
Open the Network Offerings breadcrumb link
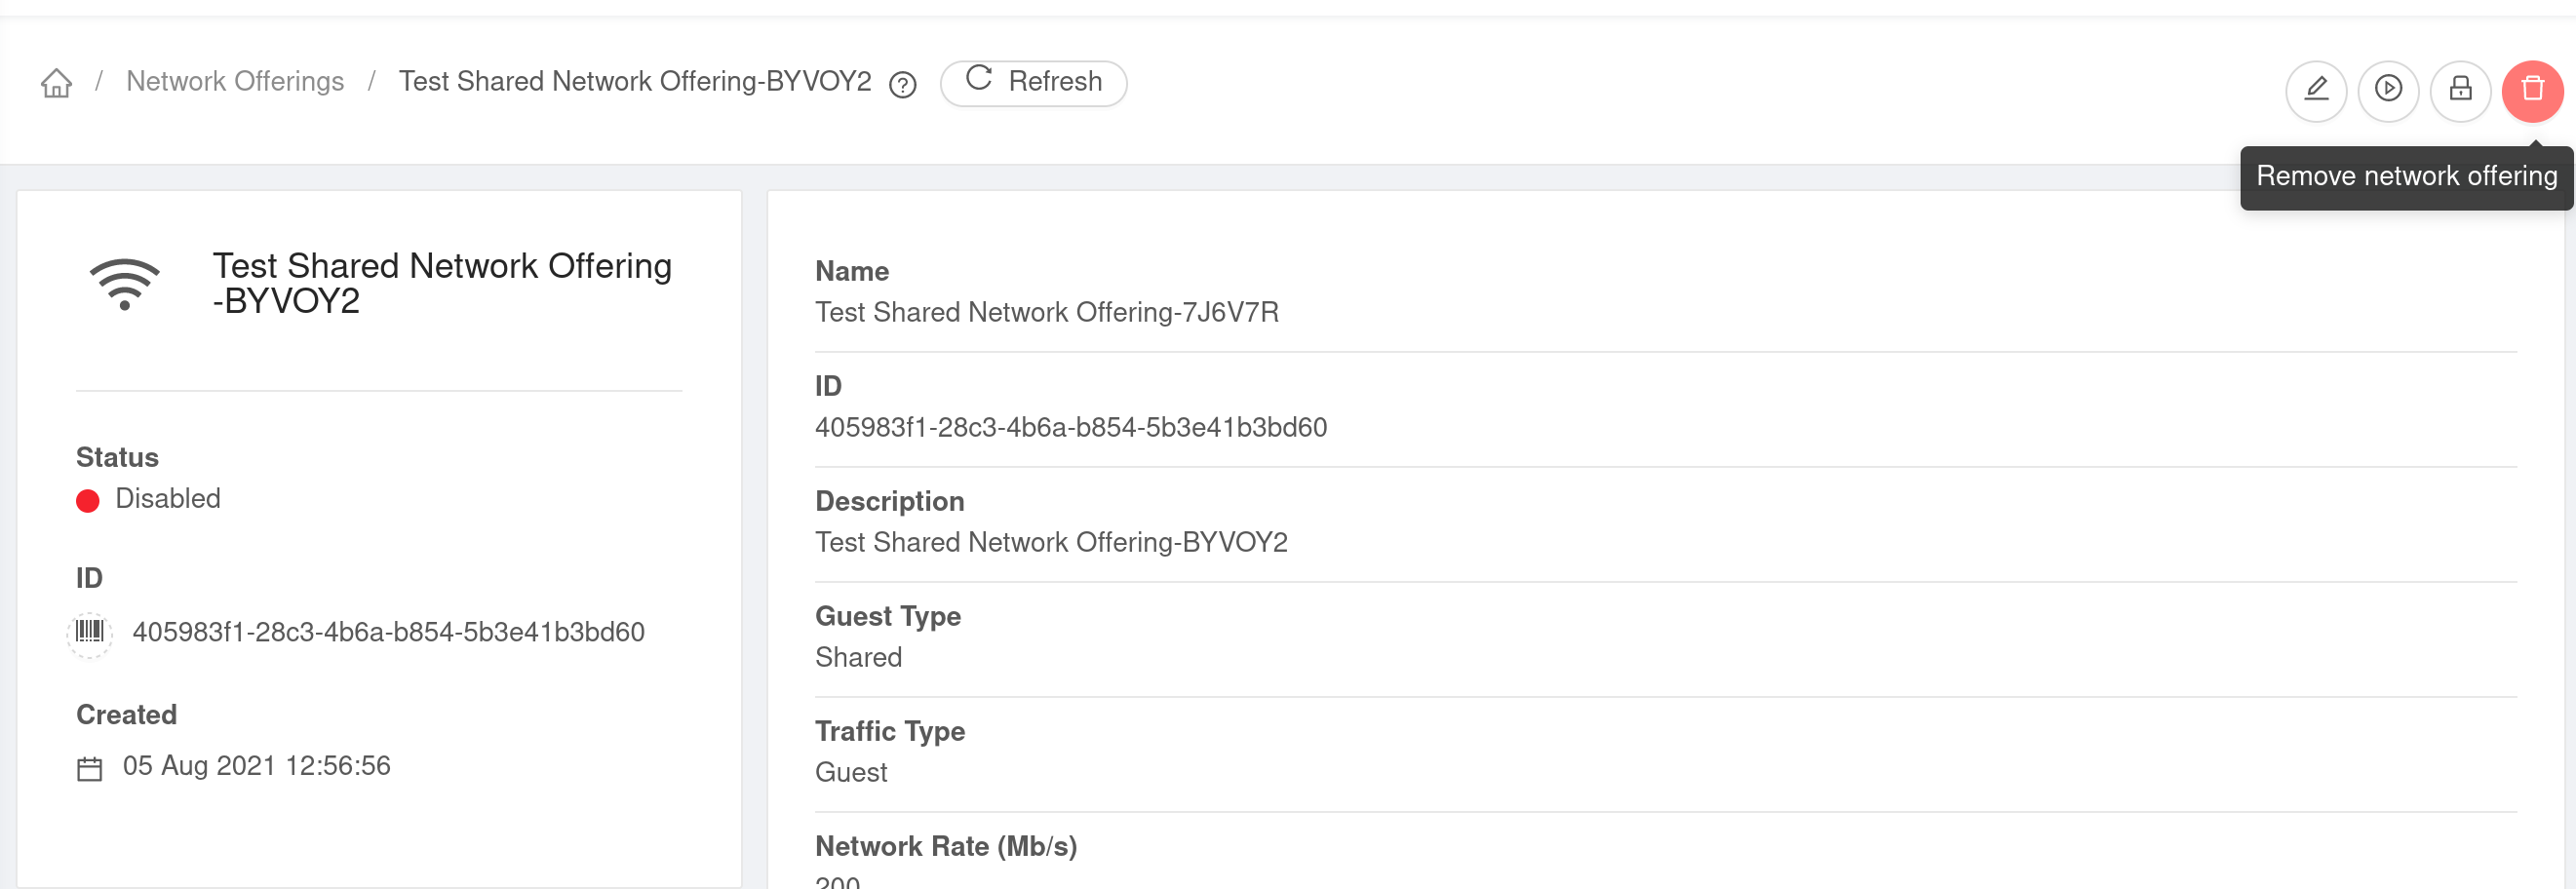tap(235, 81)
